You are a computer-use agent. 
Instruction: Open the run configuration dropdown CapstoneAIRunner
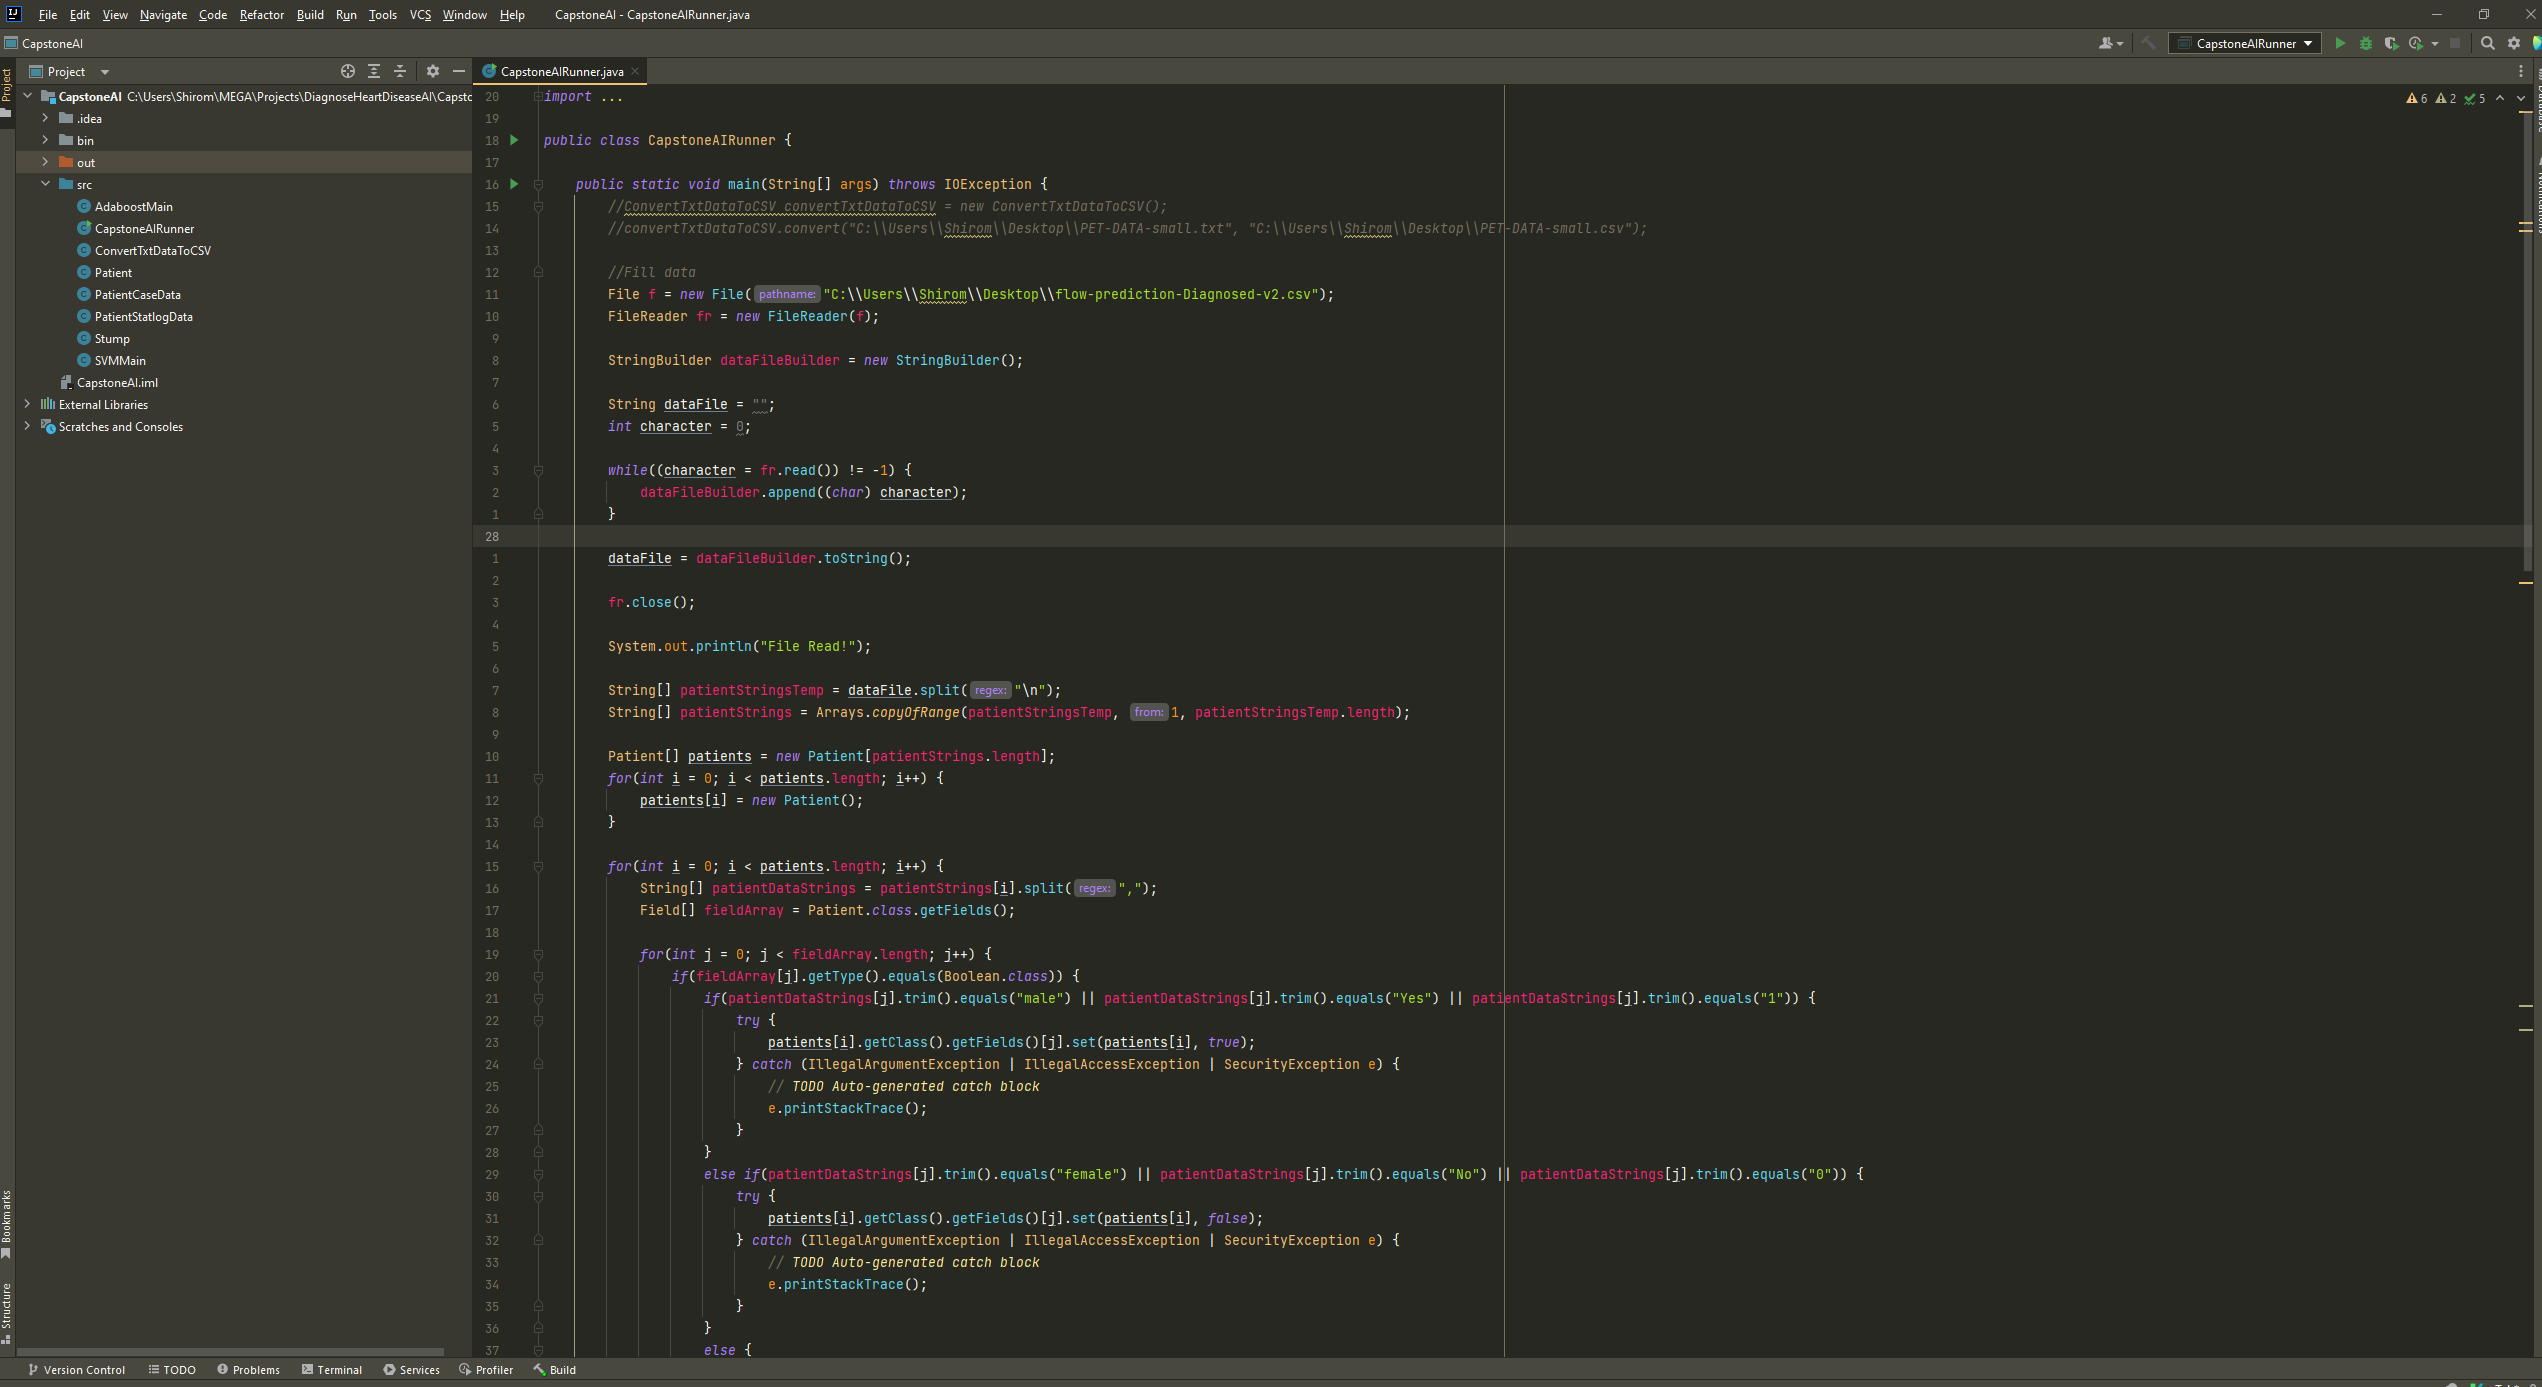[x=2245, y=43]
